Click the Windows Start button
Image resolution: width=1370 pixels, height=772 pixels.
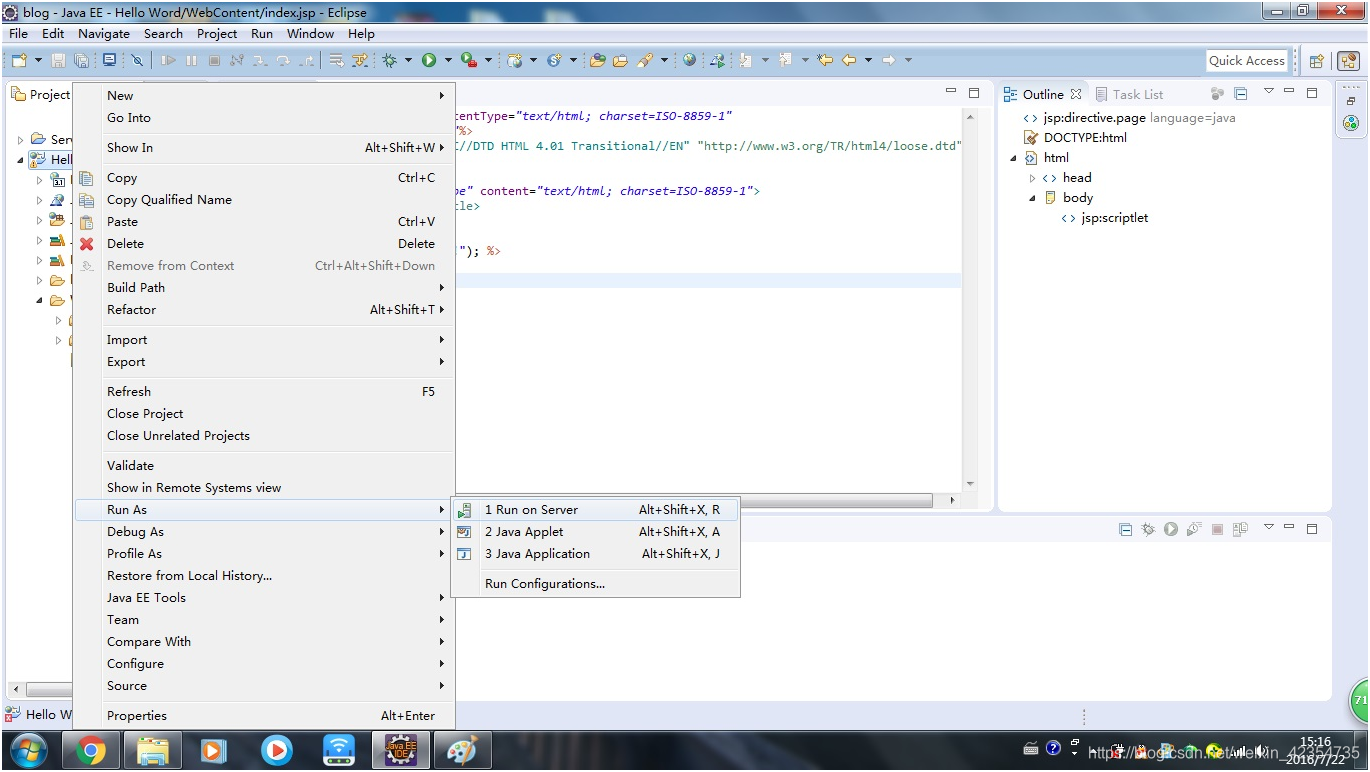pos(27,750)
